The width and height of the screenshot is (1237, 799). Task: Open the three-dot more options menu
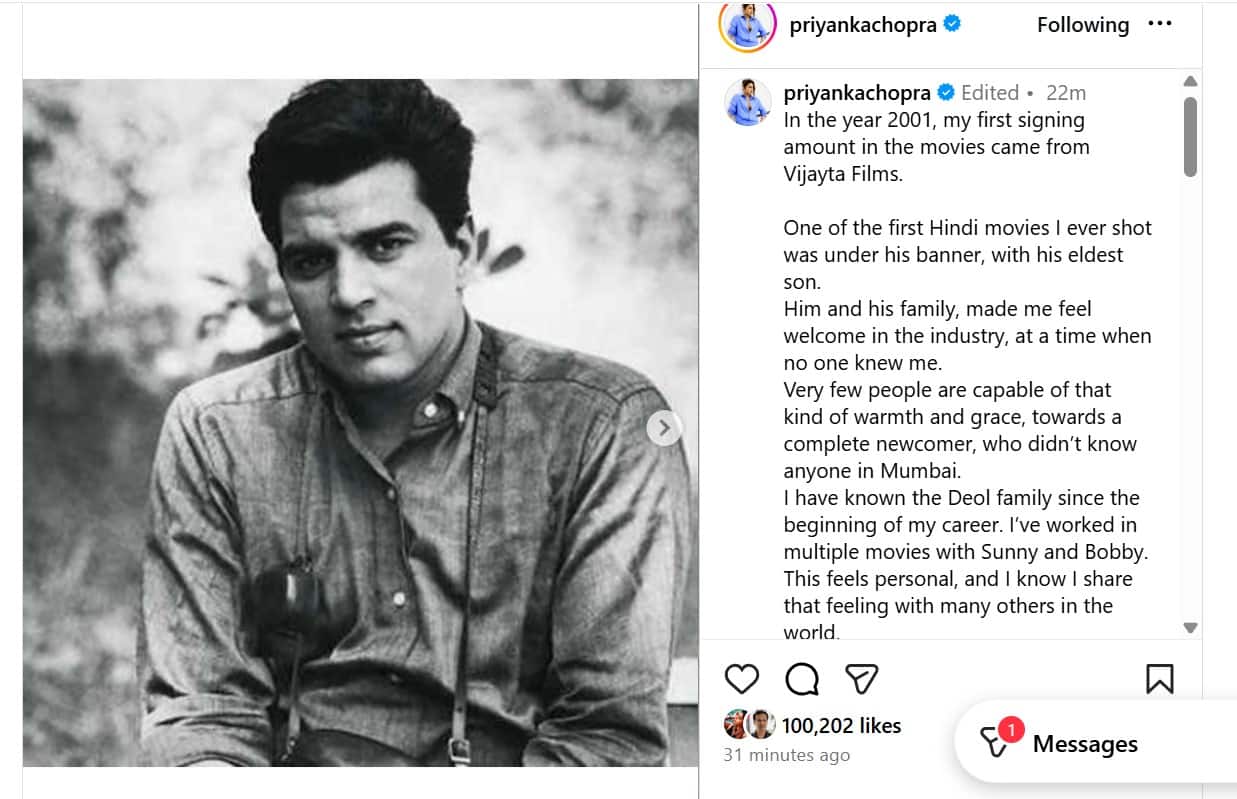(x=1160, y=24)
